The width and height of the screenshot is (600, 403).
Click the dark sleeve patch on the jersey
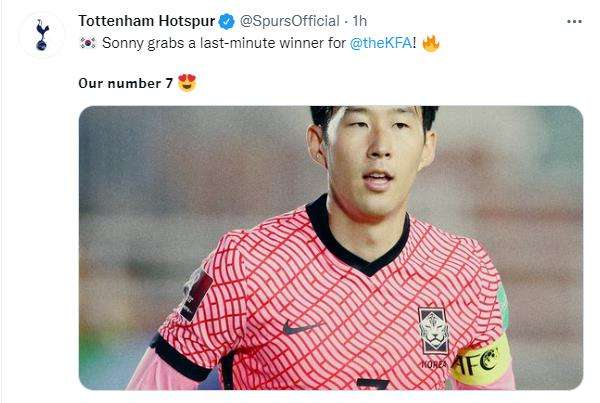pyautogui.click(x=196, y=294)
